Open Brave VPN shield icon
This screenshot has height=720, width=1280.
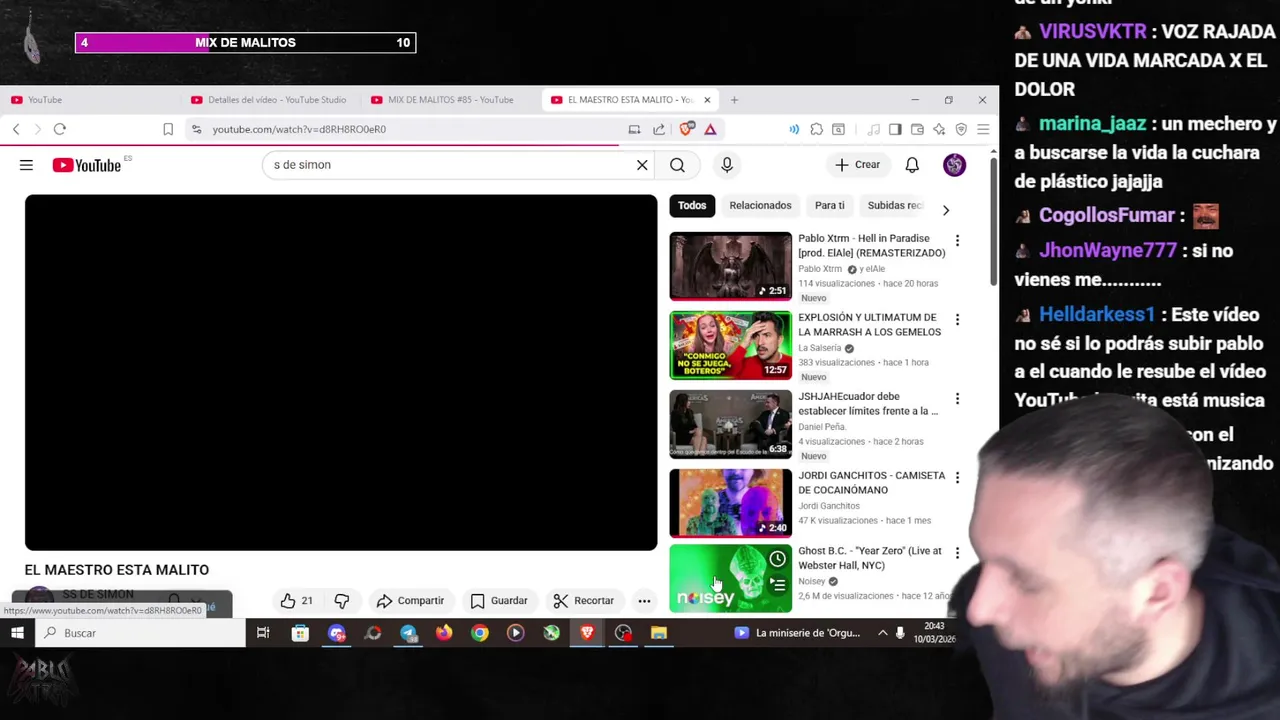pyautogui.click(x=961, y=129)
